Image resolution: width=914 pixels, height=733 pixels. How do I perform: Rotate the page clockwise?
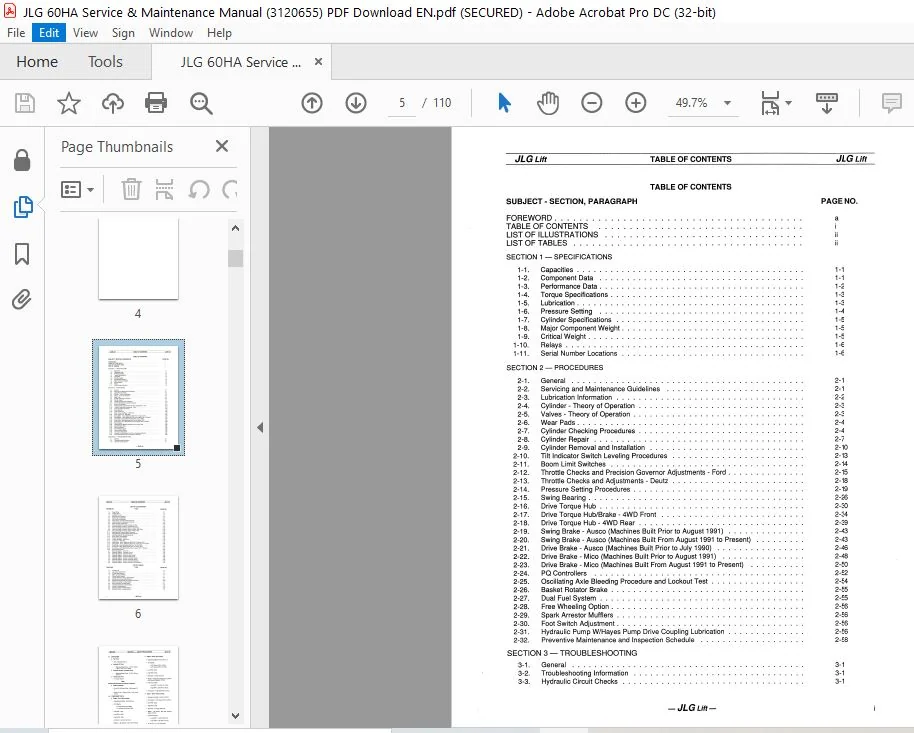230,190
